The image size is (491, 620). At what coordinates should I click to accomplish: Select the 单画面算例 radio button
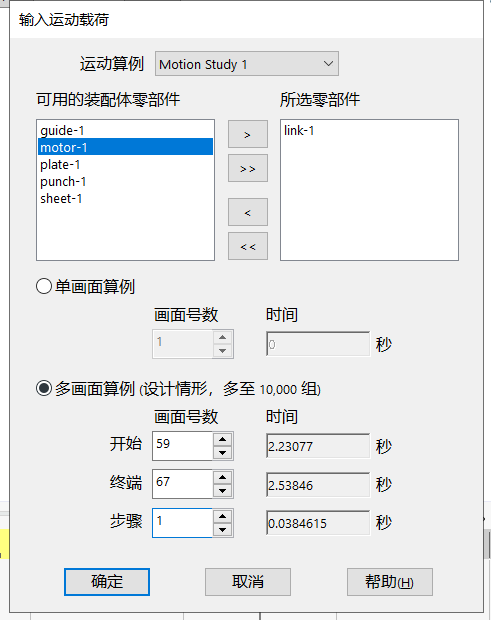pos(44,286)
